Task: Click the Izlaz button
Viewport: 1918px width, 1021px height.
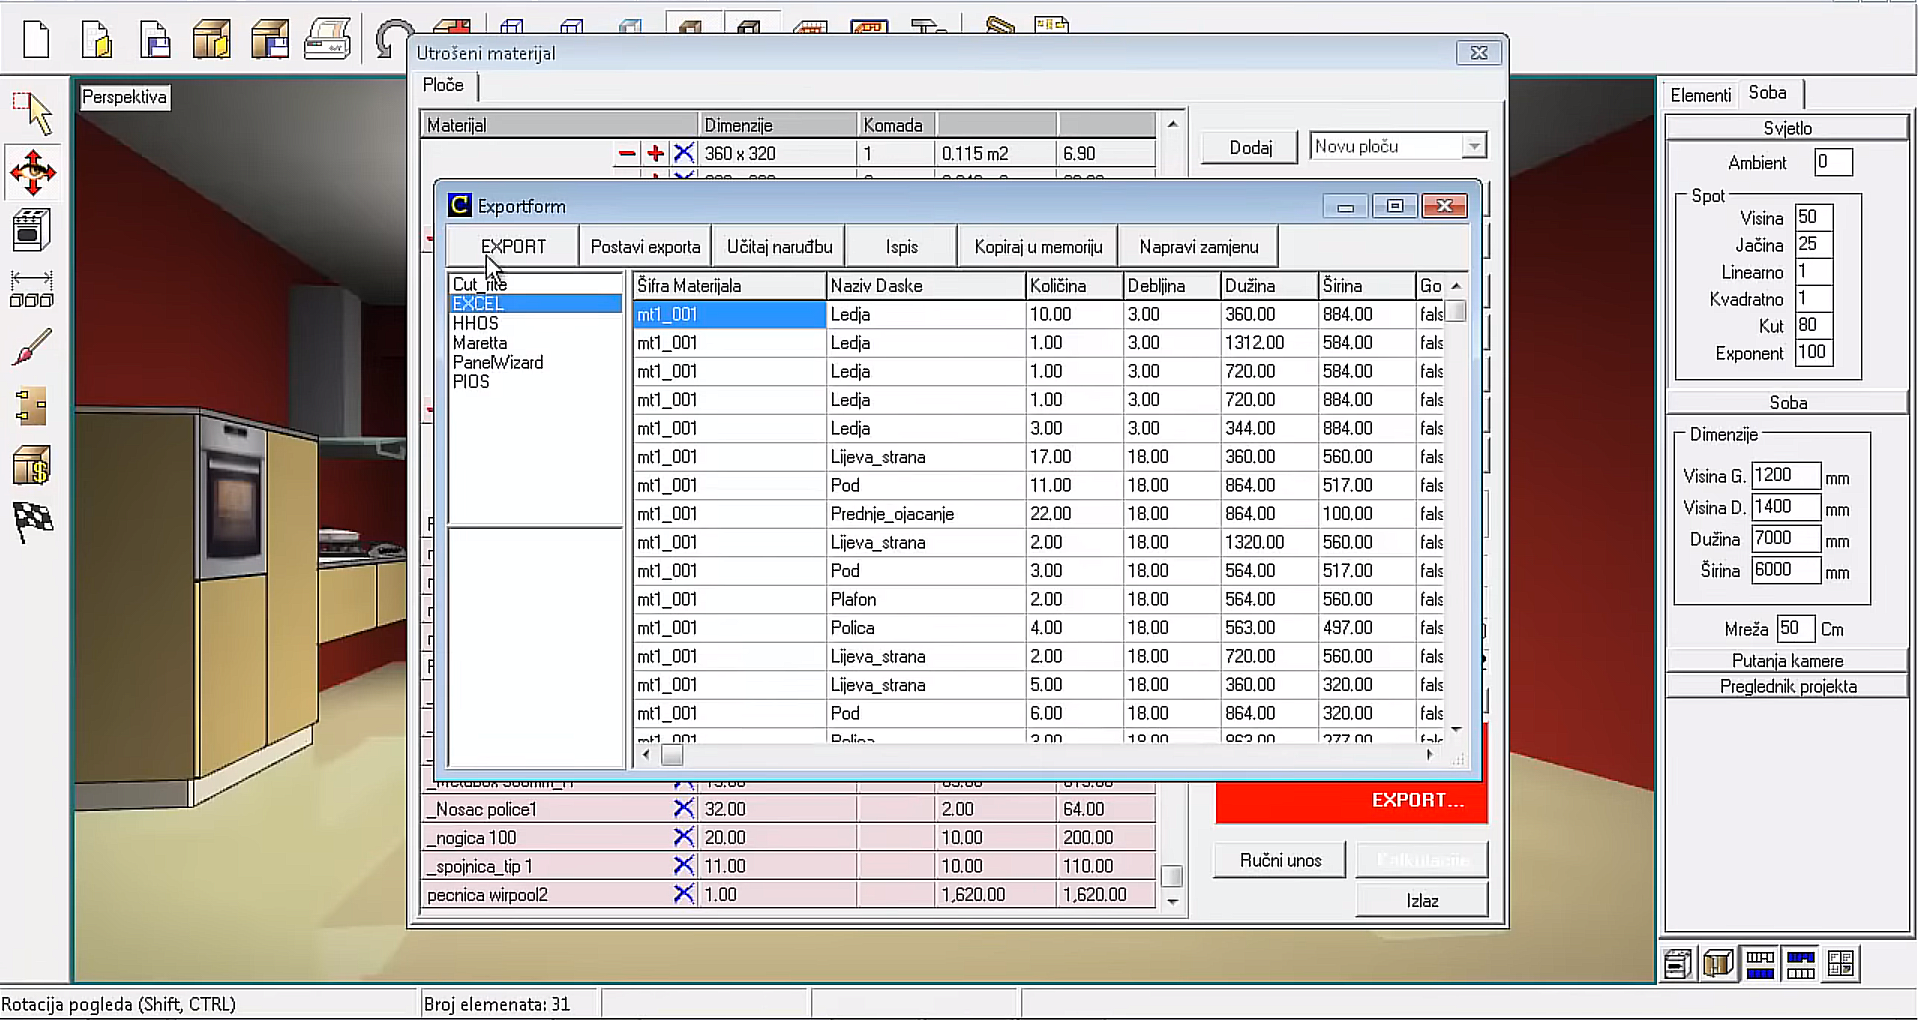Action: (x=1422, y=901)
